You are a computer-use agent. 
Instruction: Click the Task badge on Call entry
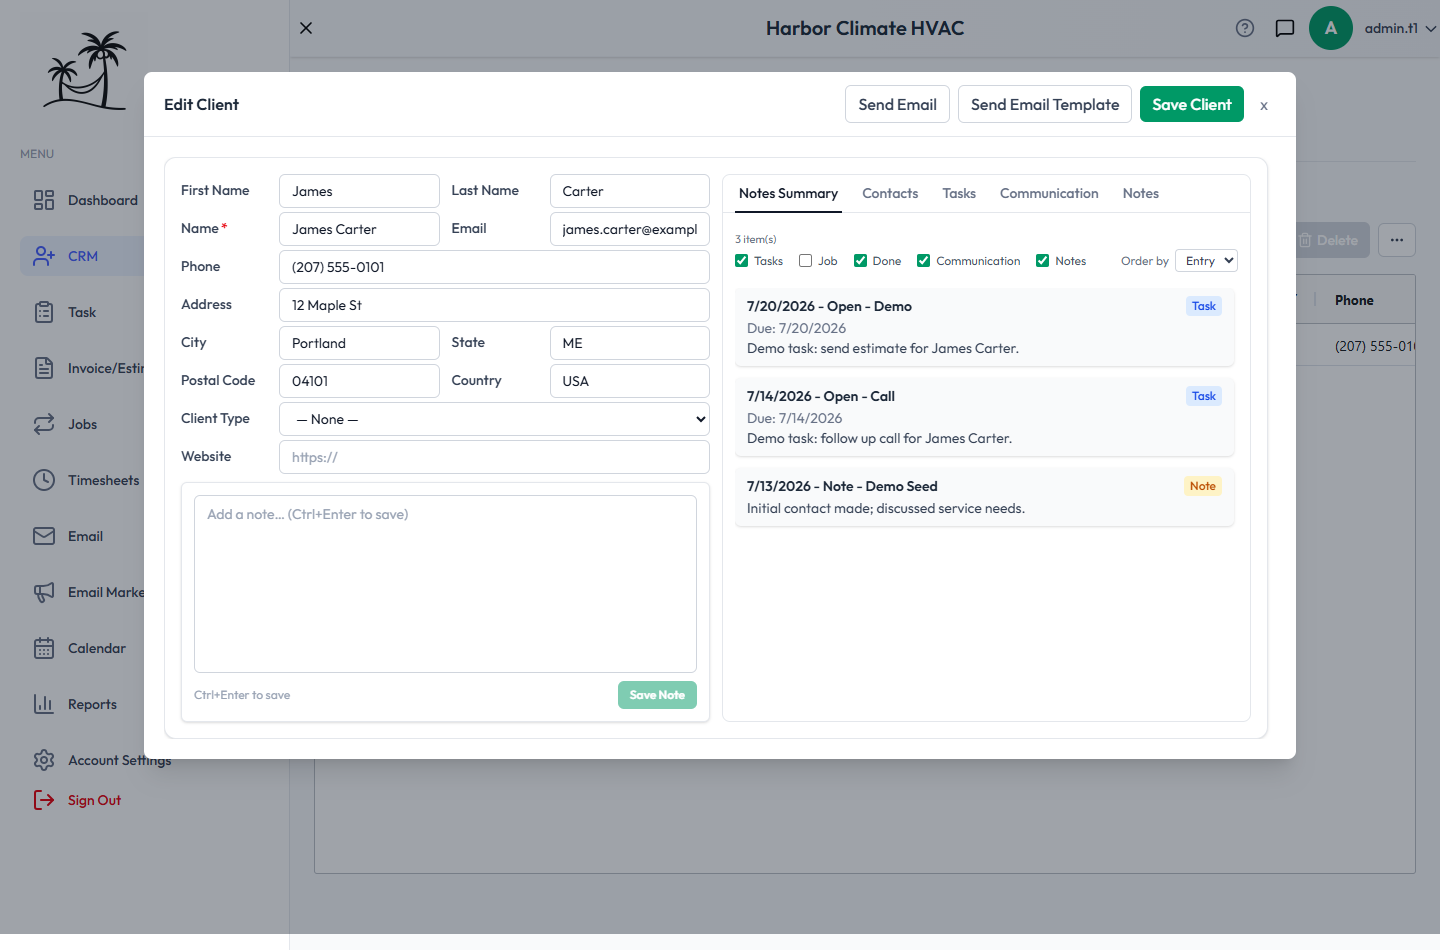1204,396
